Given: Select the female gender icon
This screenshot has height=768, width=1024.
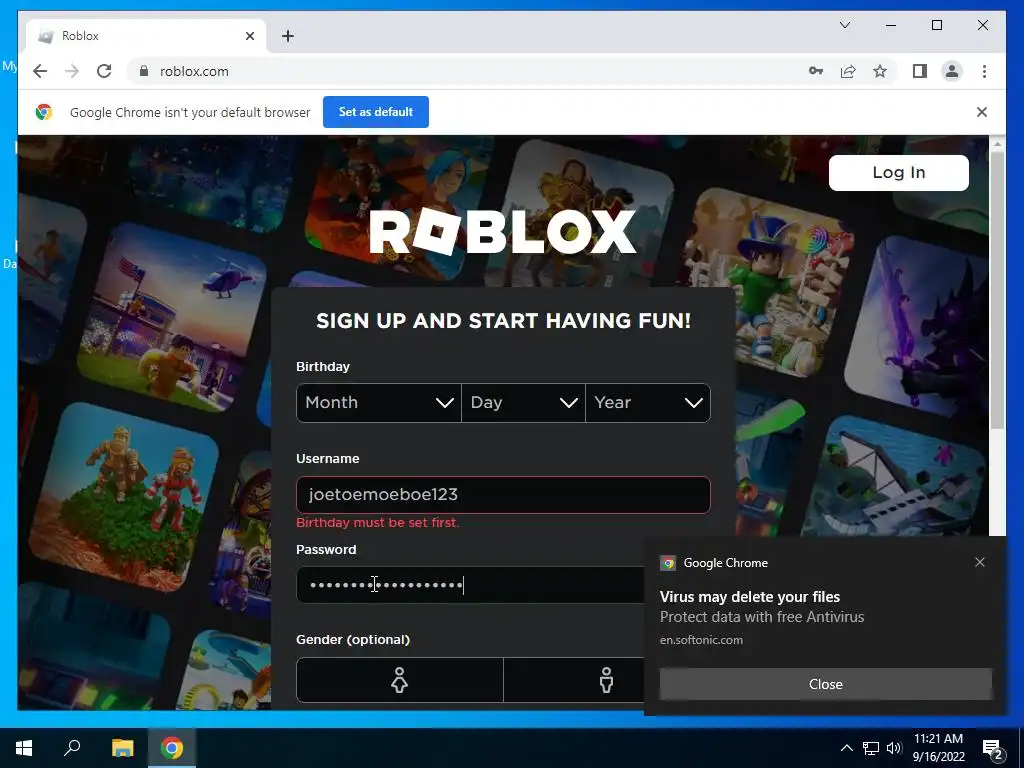Looking at the screenshot, I should point(399,680).
